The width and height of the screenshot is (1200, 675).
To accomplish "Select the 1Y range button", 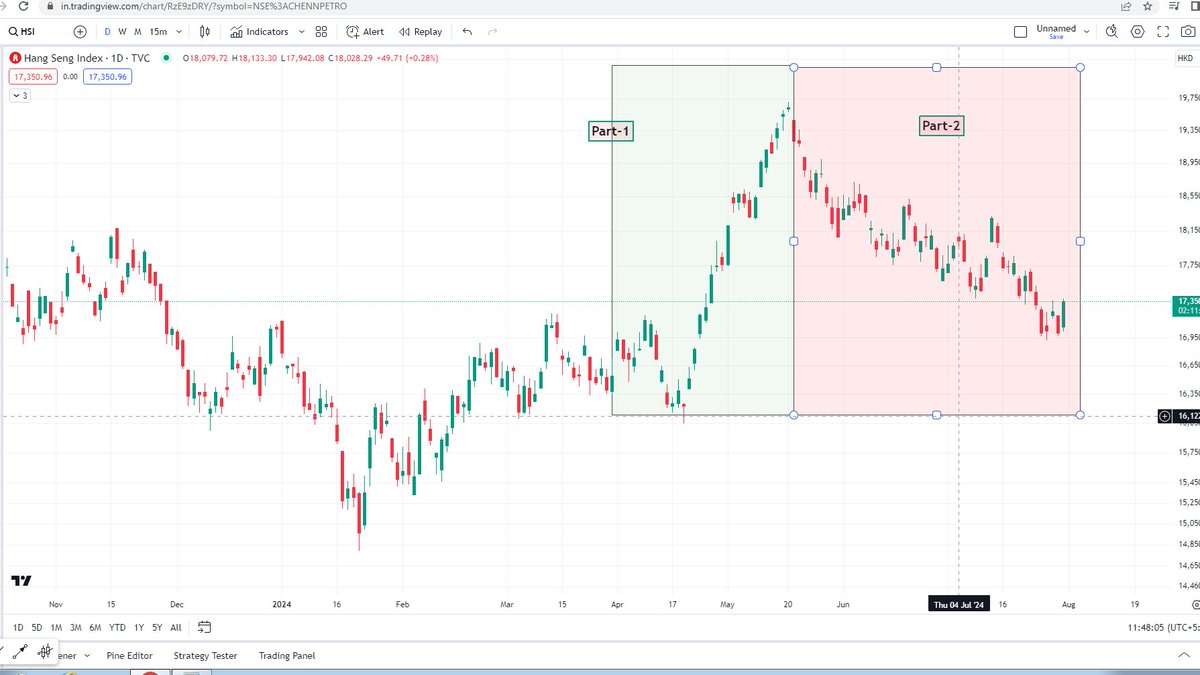I will 138,627.
